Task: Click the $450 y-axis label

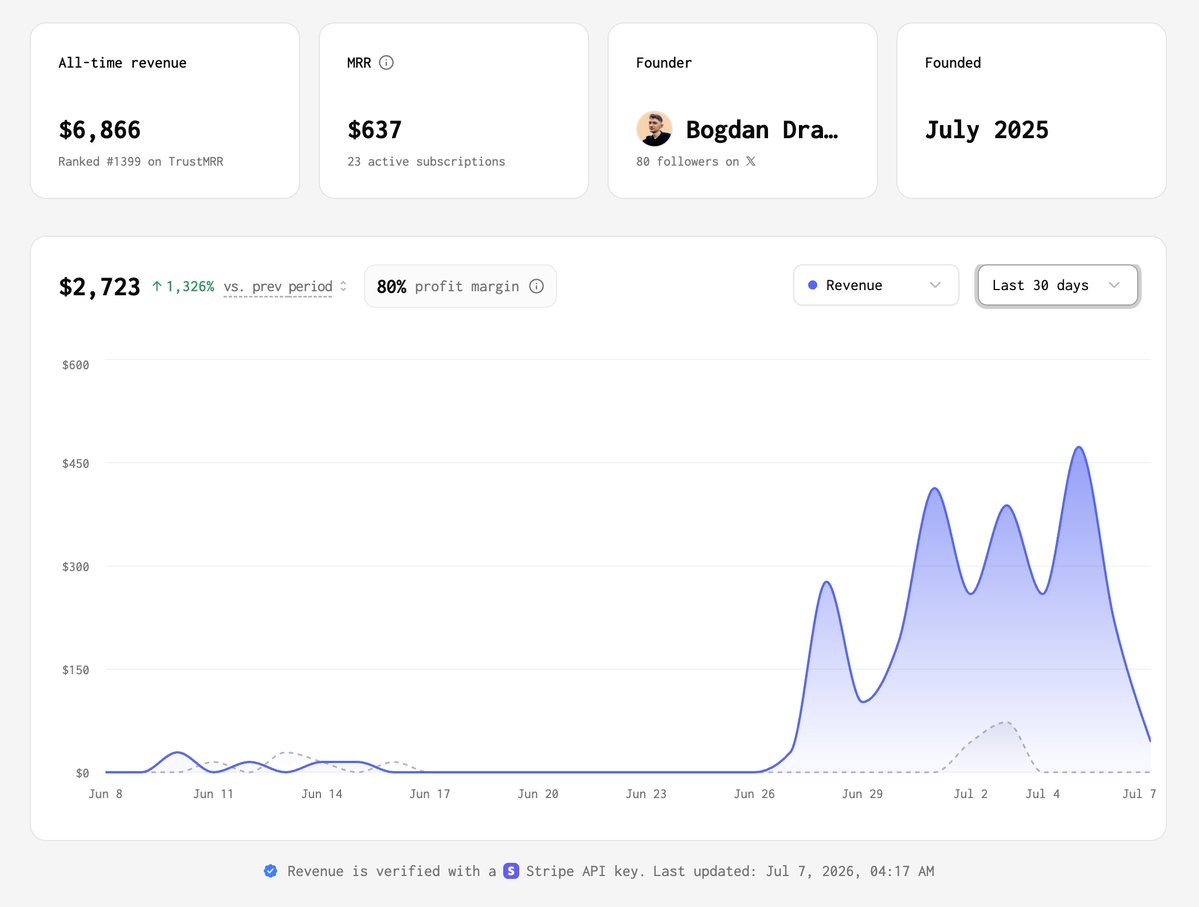Action: pyautogui.click(x=75, y=463)
